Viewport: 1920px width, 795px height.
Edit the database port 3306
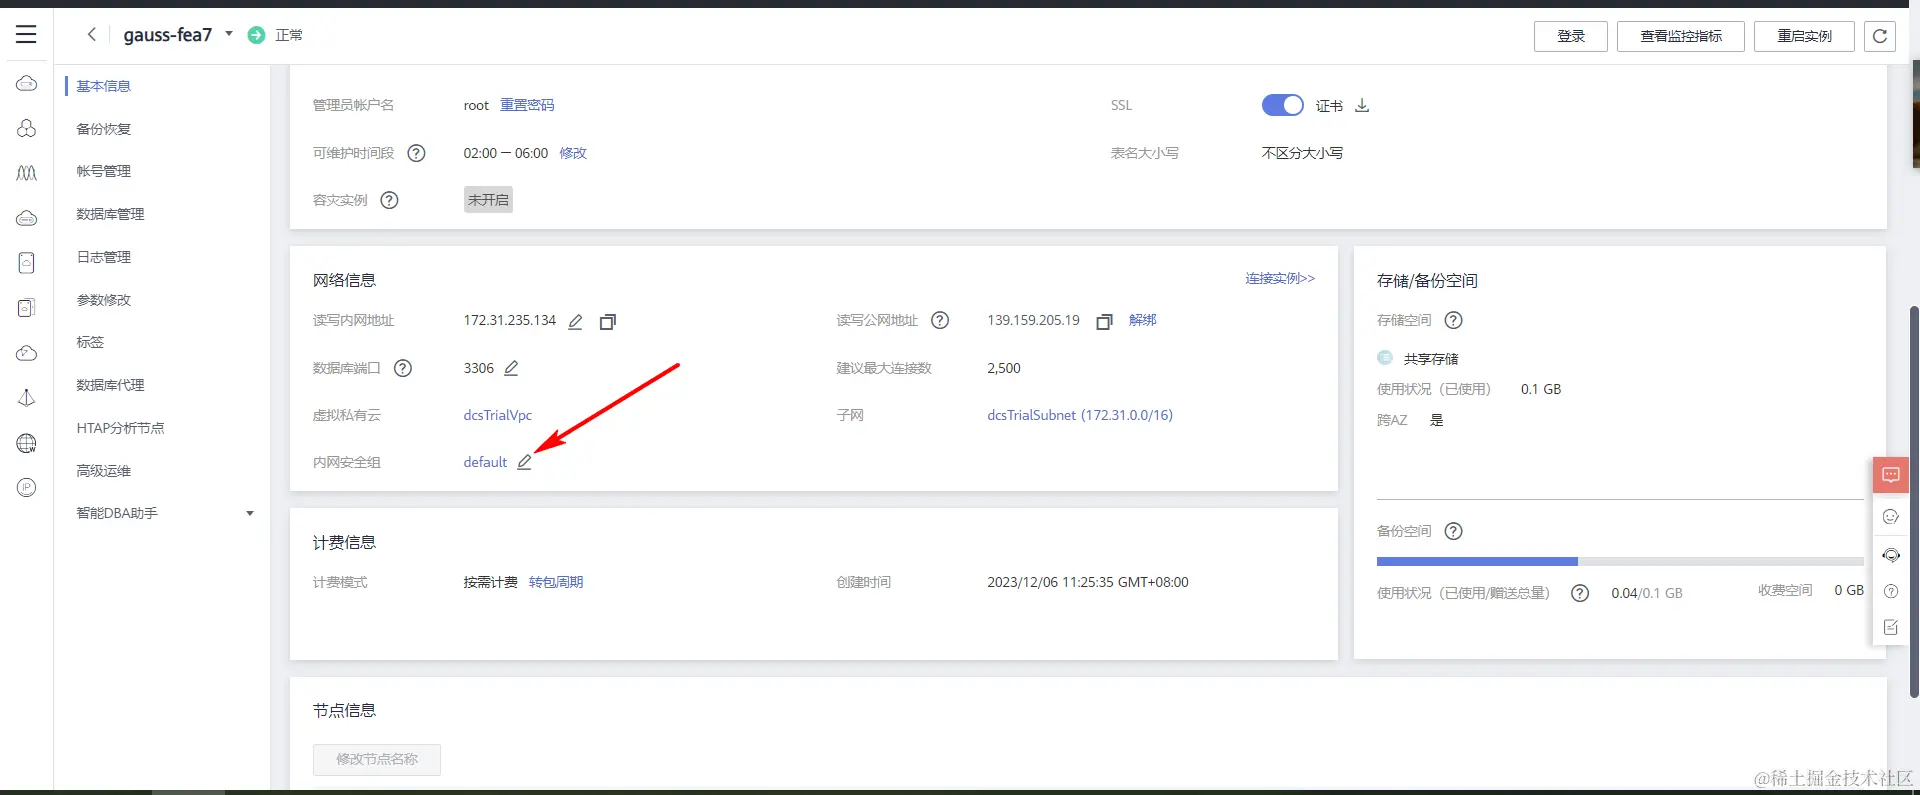511,368
